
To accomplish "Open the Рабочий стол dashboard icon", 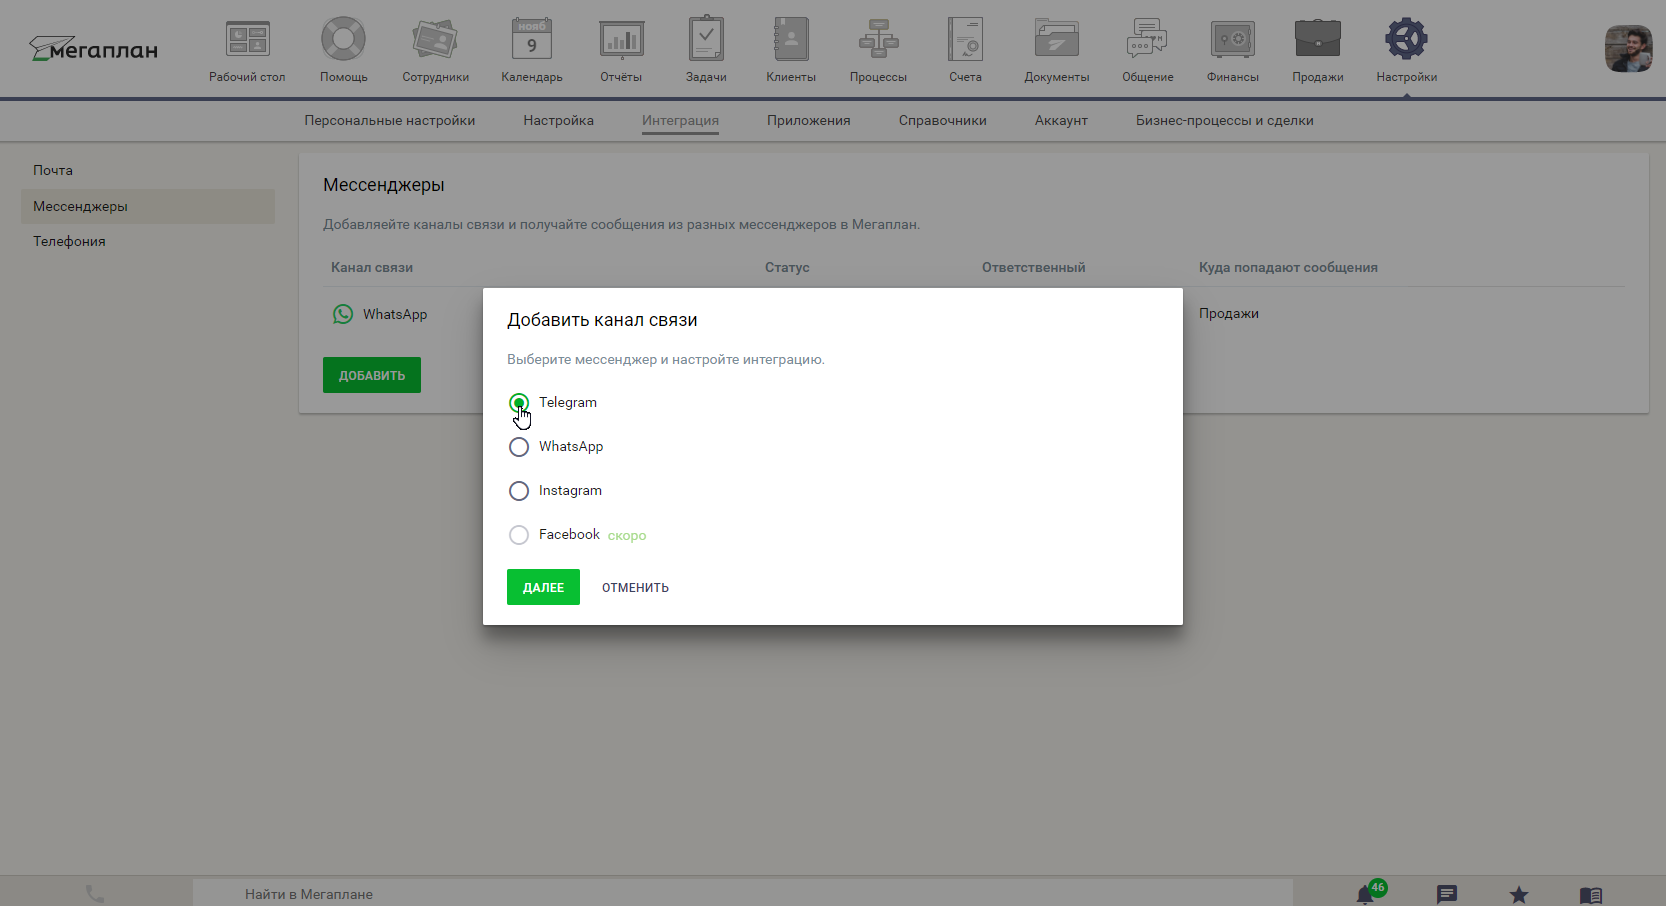I will (247, 40).
